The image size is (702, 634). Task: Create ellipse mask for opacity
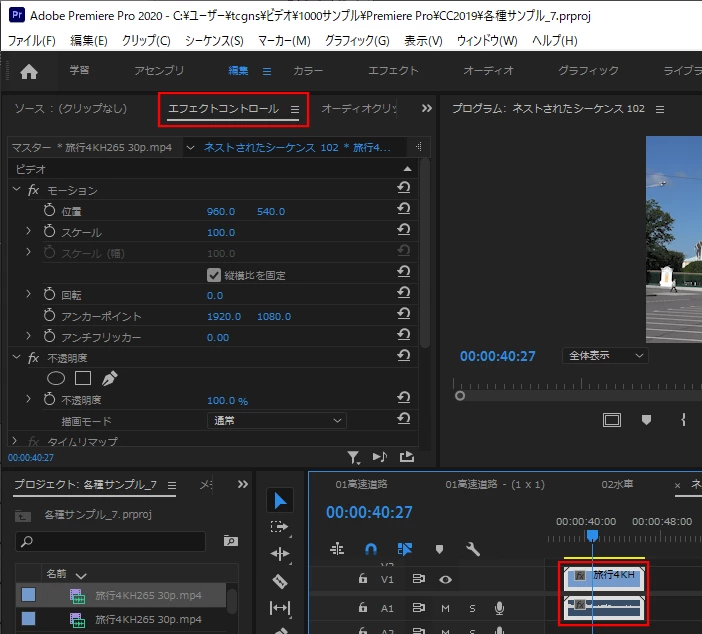point(56,379)
